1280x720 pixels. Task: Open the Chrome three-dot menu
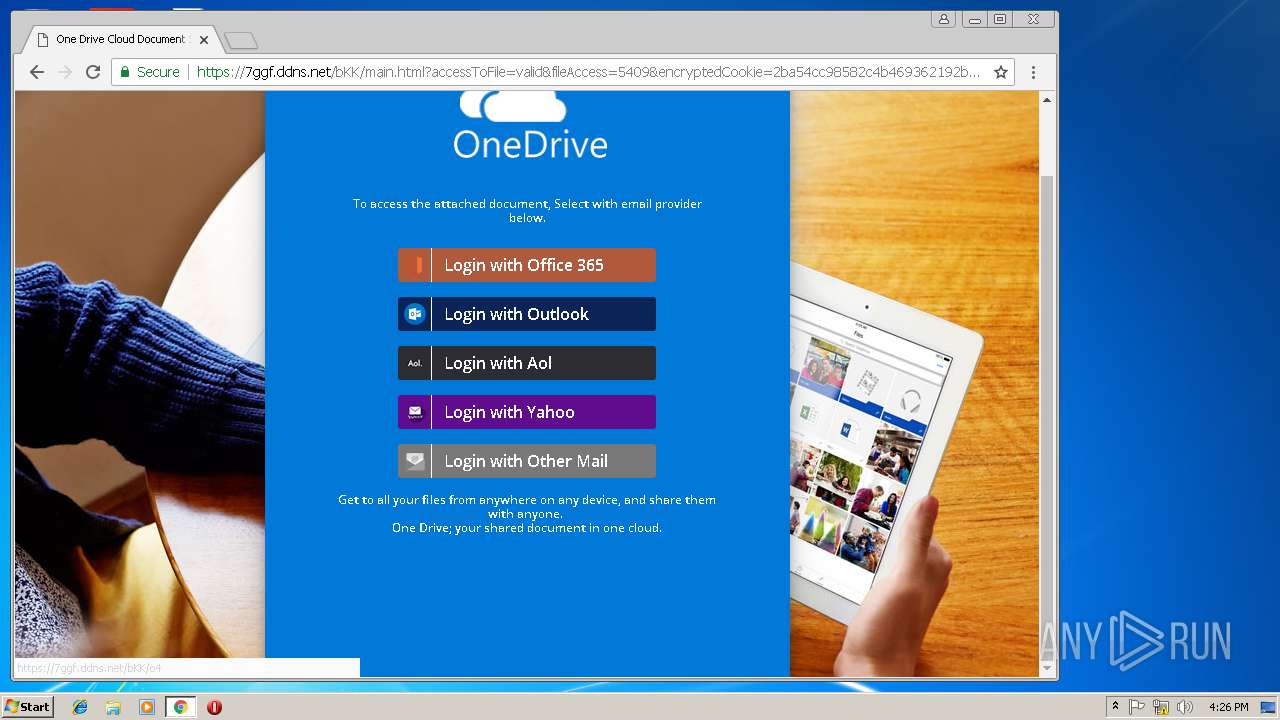pos(1033,72)
